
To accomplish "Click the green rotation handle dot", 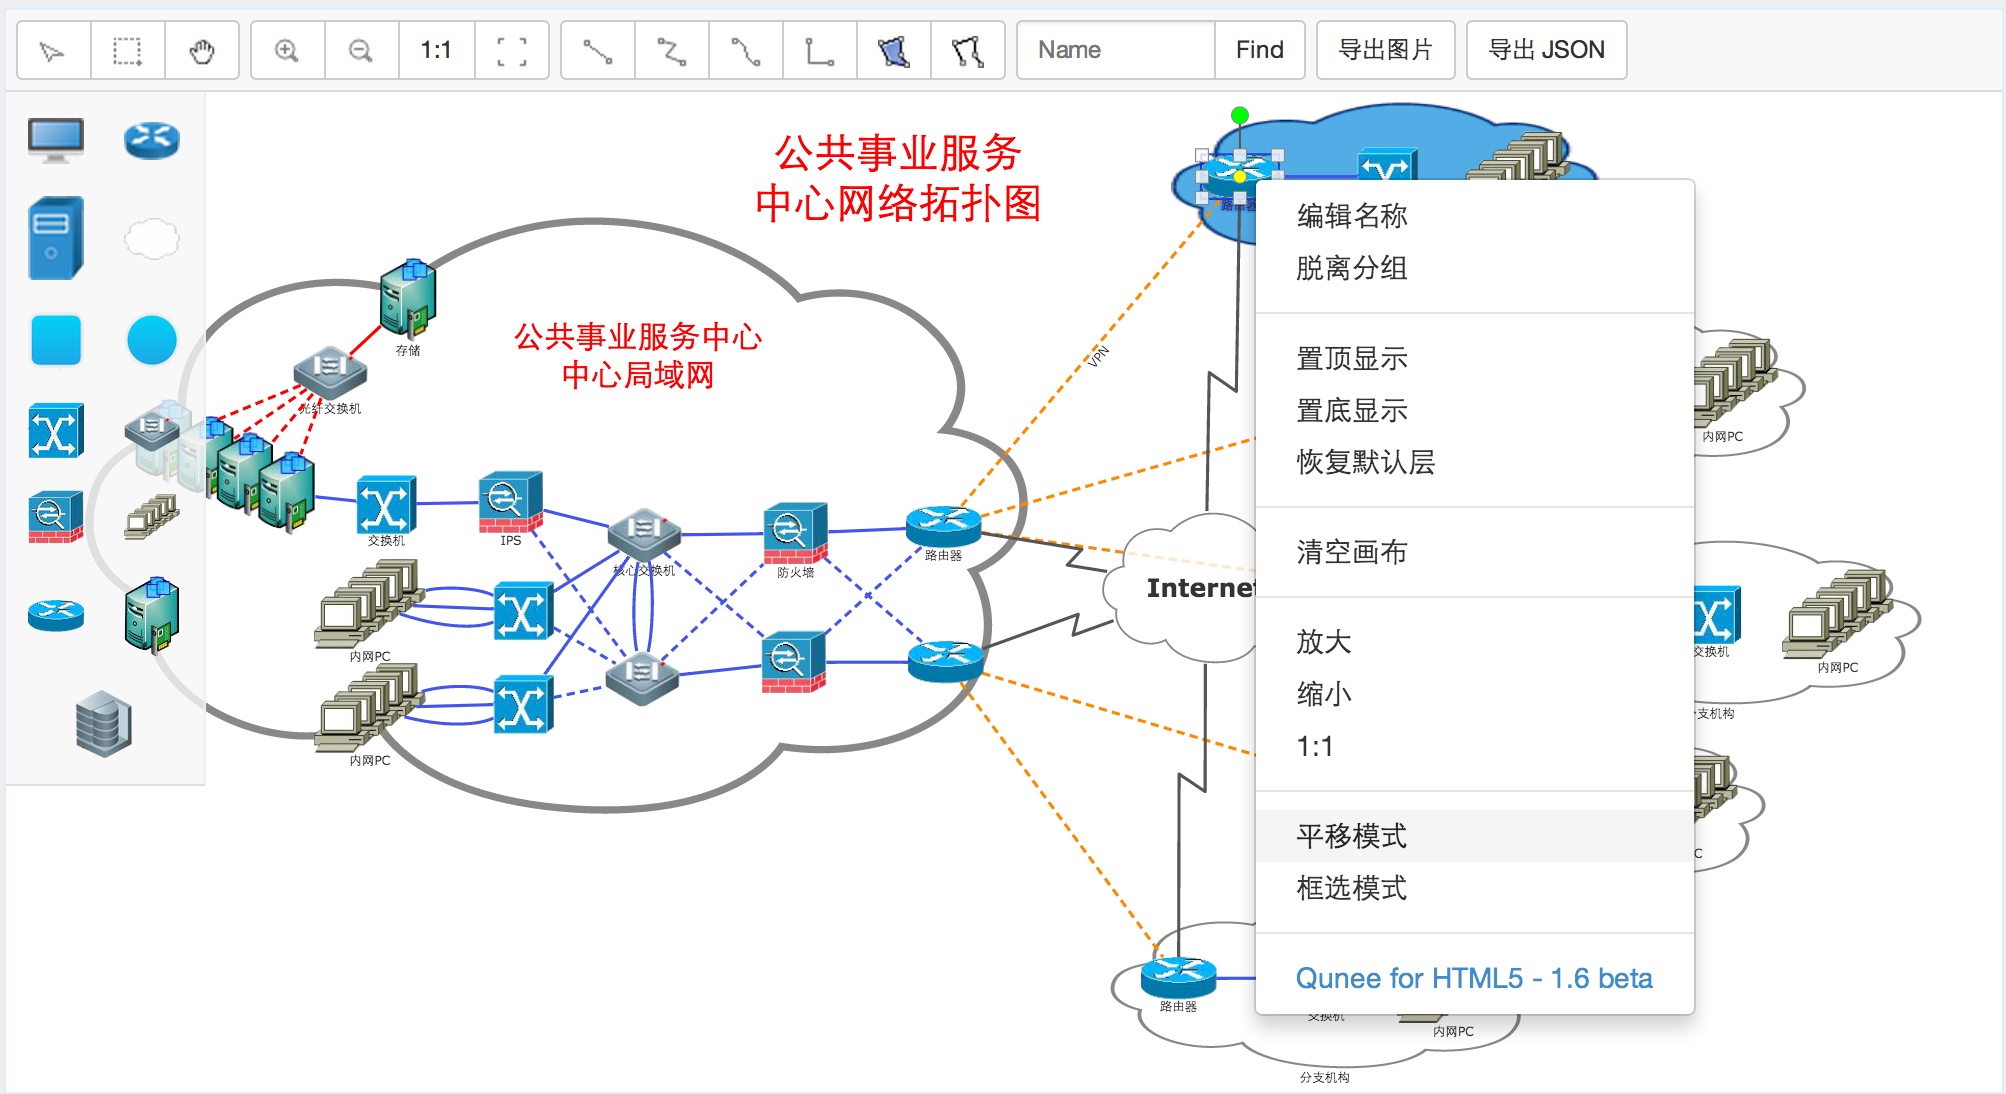I will [1240, 116].
